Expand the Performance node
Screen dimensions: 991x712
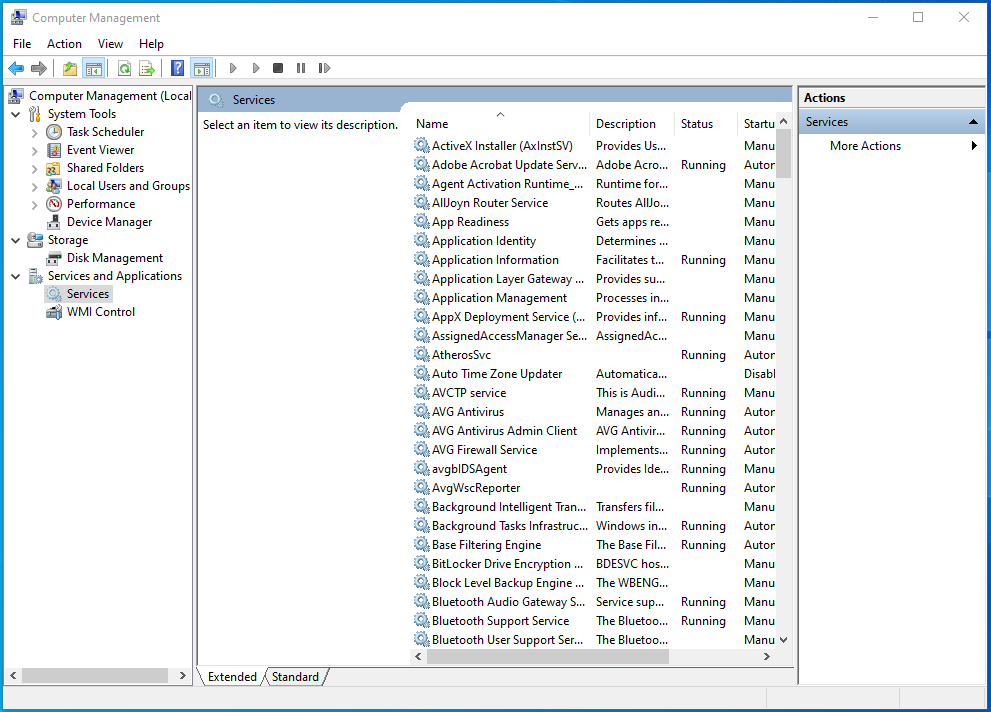(x=35, y=205)
